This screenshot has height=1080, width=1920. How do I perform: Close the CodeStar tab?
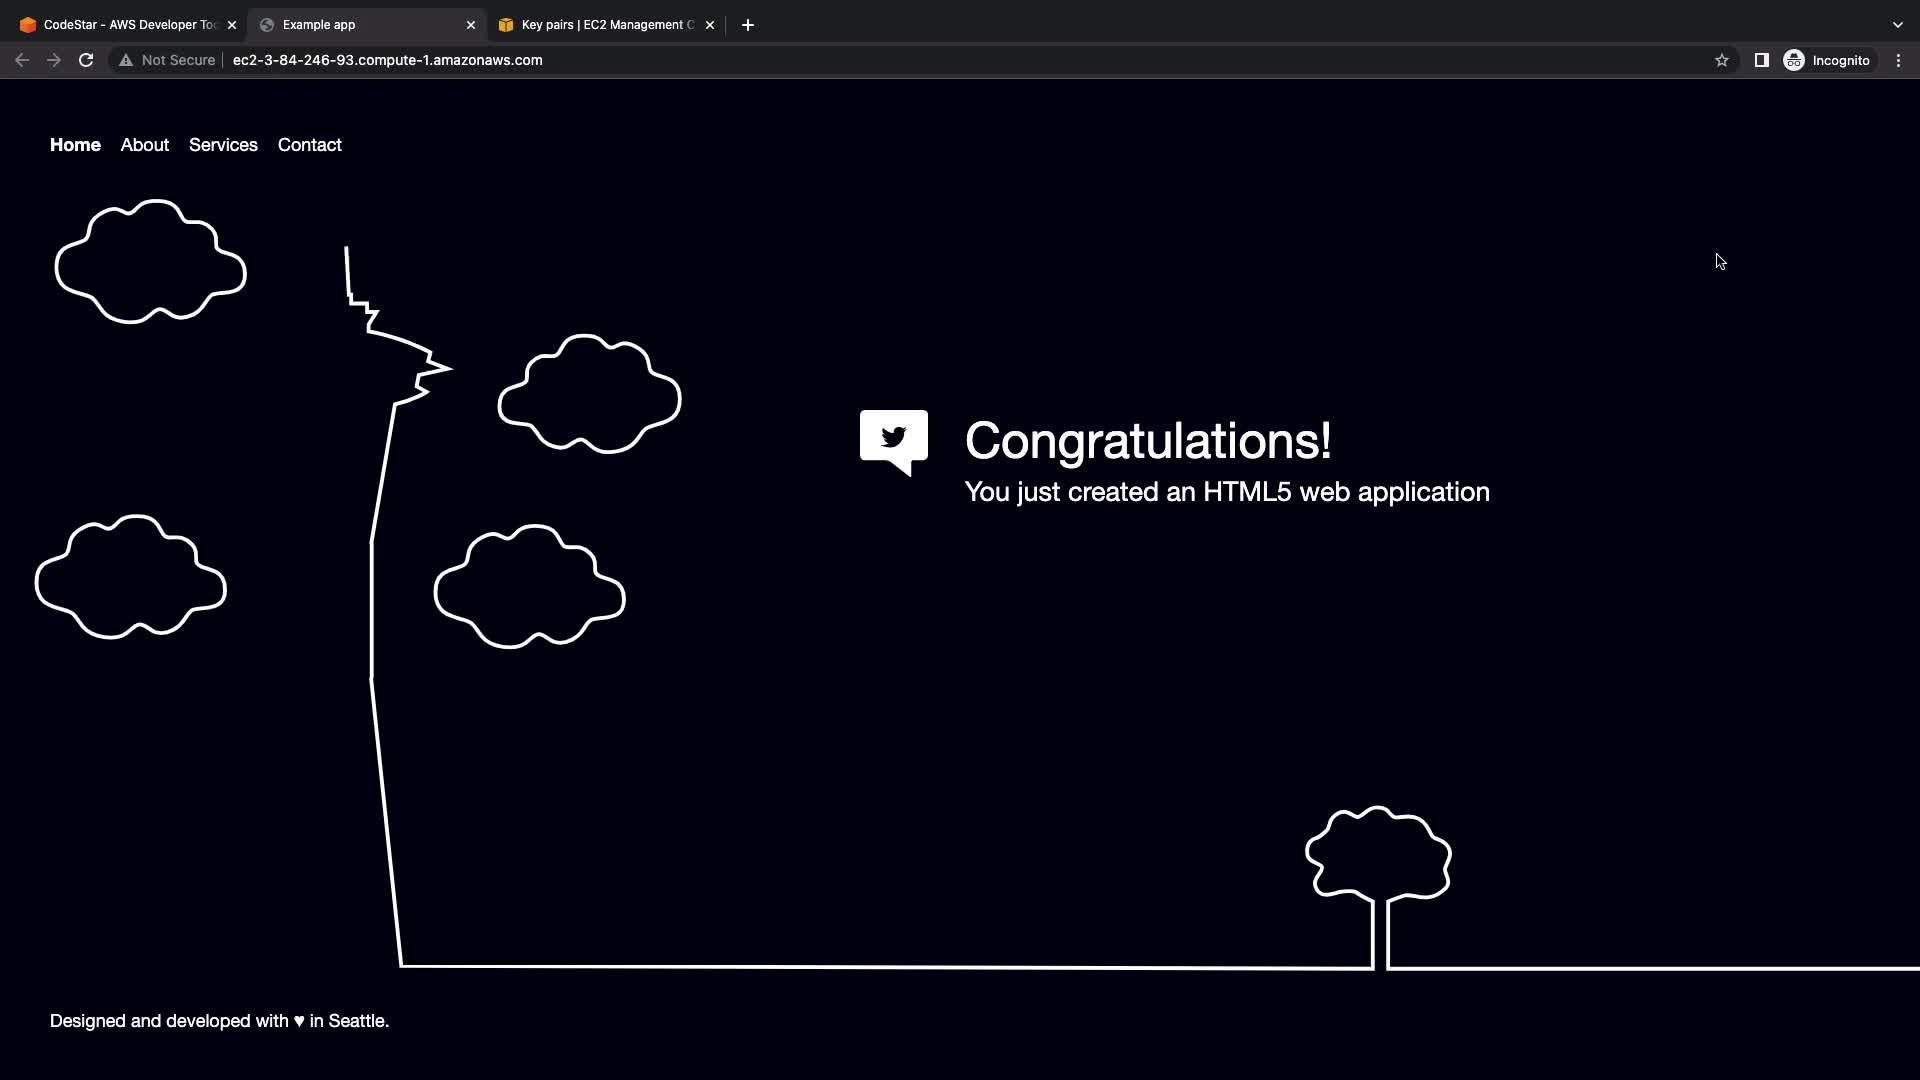pyautogui.click(x=232, y=25)
